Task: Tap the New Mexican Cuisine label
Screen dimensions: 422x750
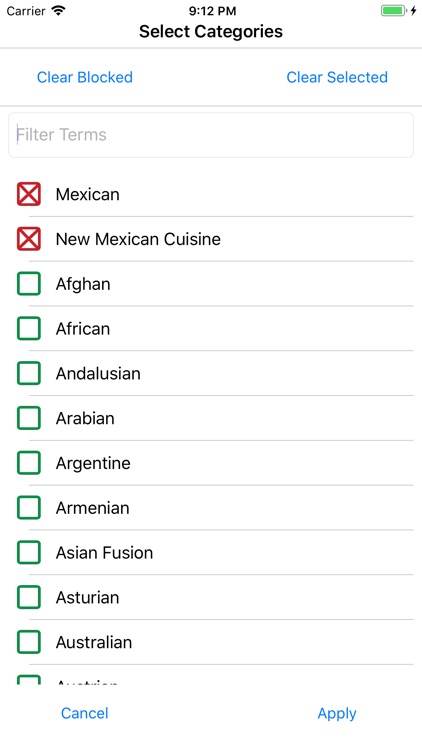Action: (138, 239)
